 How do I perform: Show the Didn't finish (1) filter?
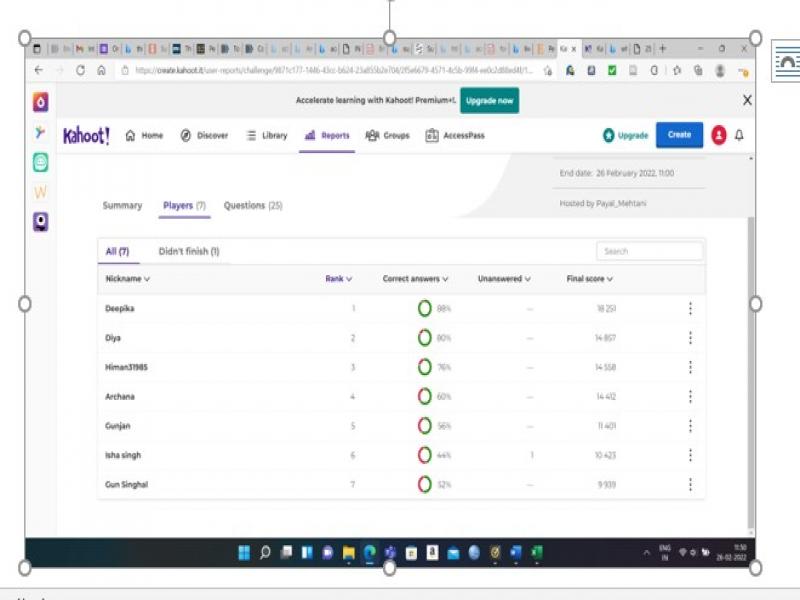(188, 251)
